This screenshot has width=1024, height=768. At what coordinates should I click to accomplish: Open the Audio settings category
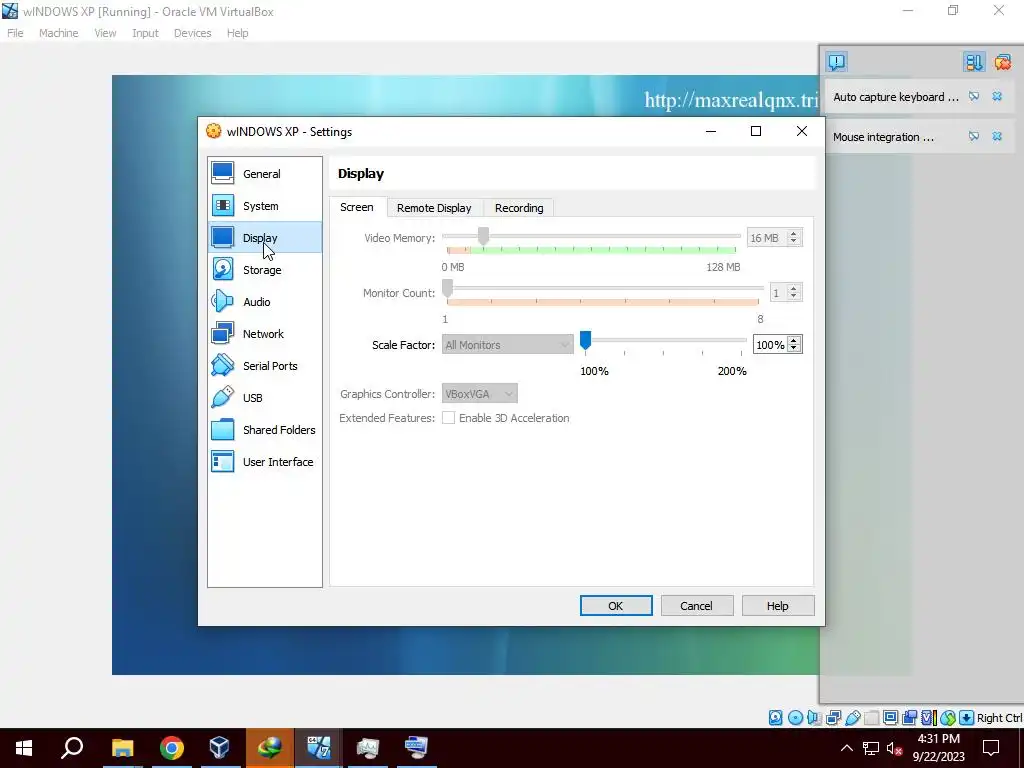tap(264, 302)
